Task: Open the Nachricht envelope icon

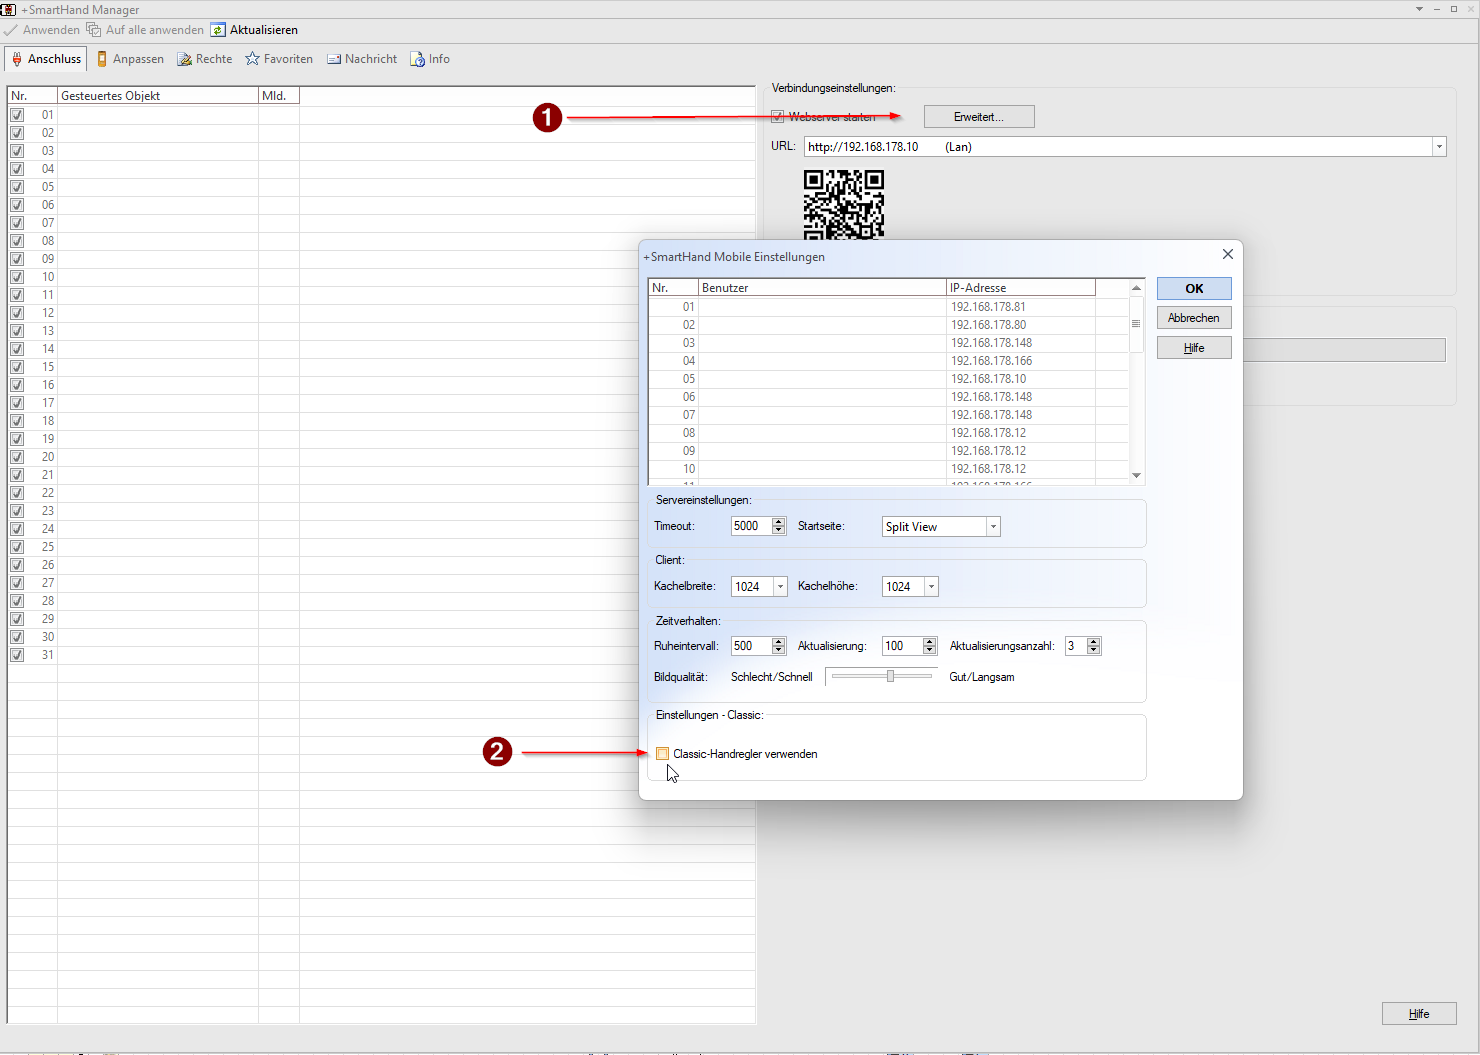Action: [334, 59]
